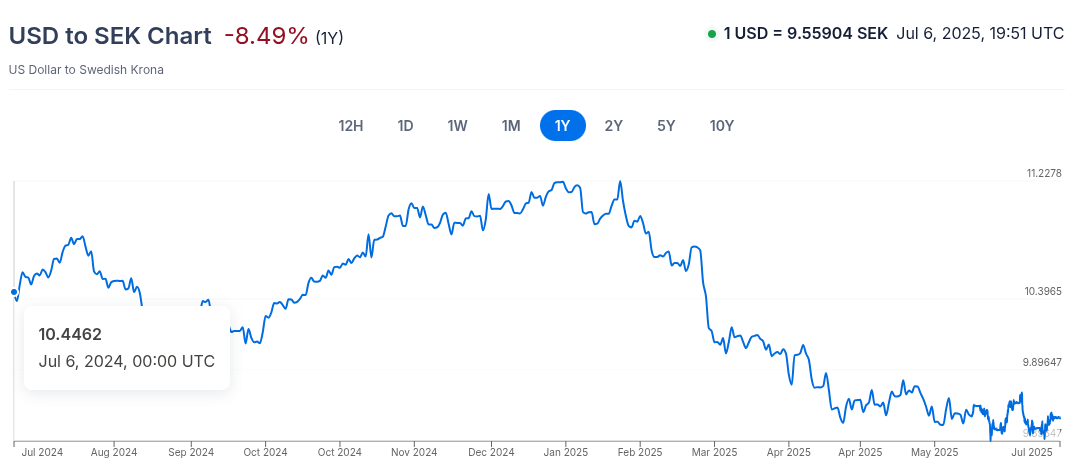Click the 11.2278 y-axis value
This screenshot has height=464, width=1079.
click(x=1043, y=173)
